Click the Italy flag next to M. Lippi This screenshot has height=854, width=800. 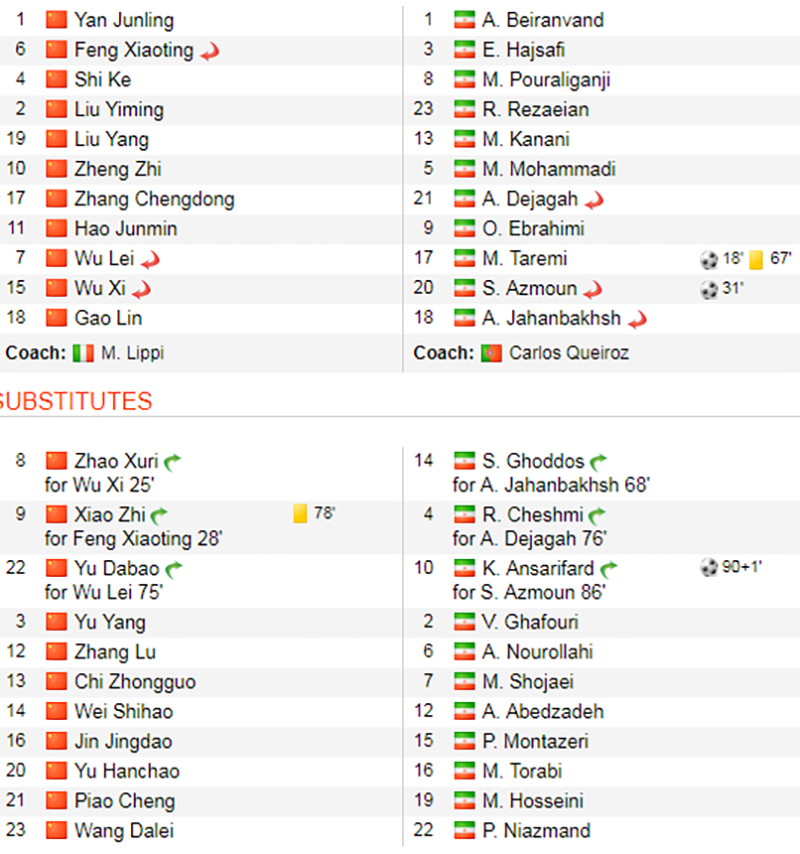click(x=83, y=353)
